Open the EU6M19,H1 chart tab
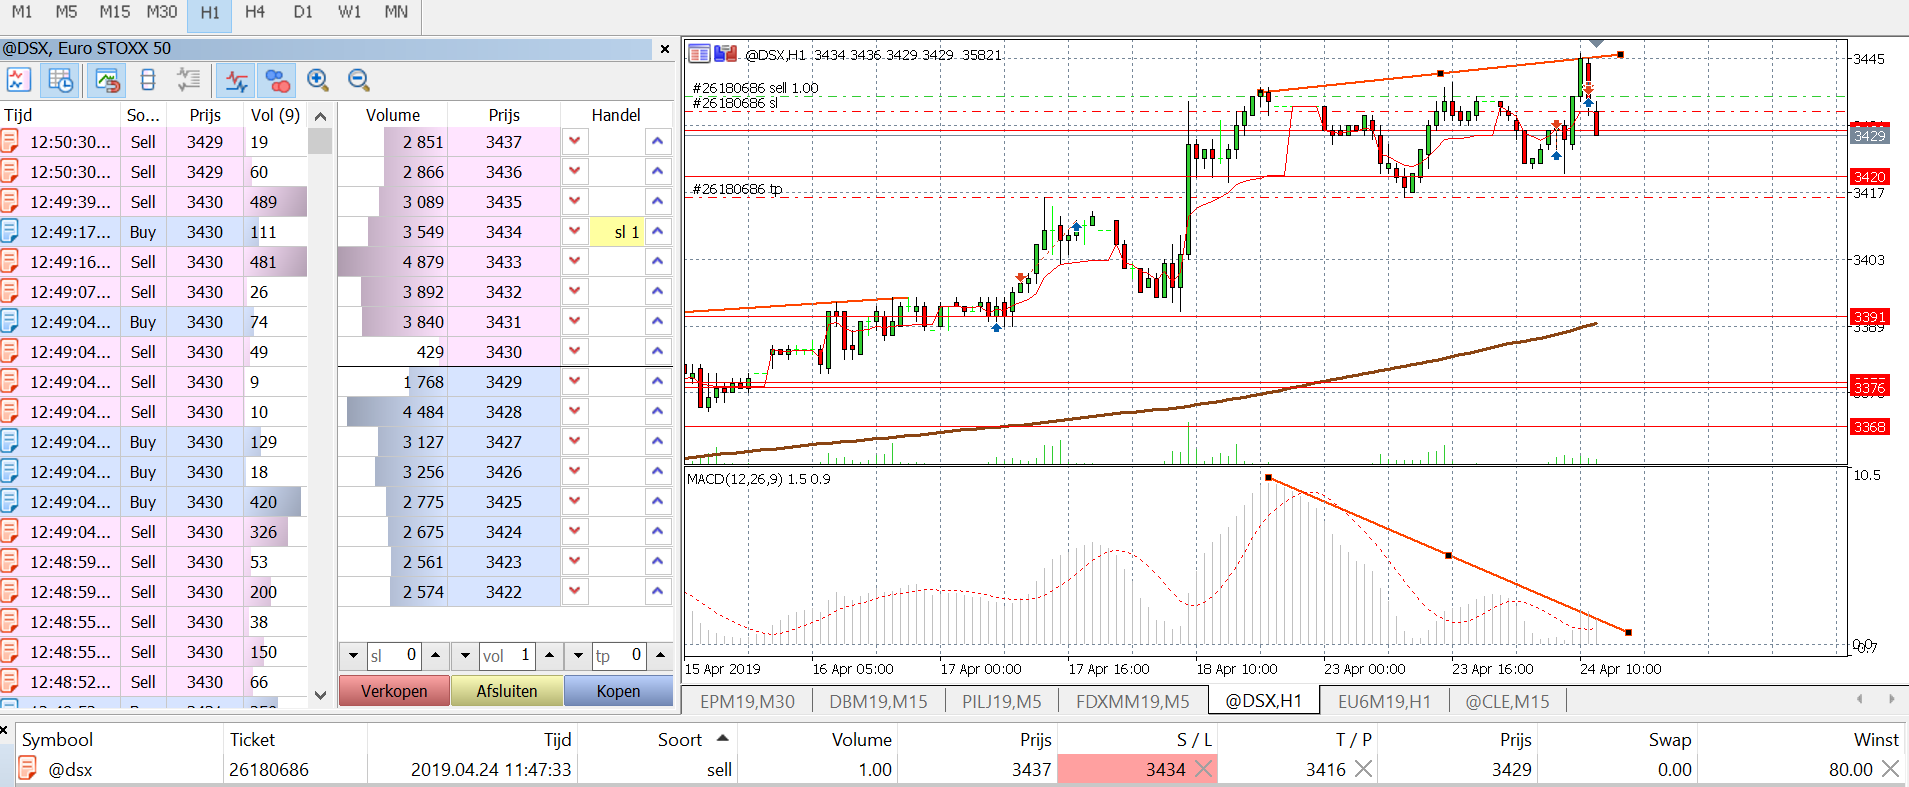 coord(1384,701)
